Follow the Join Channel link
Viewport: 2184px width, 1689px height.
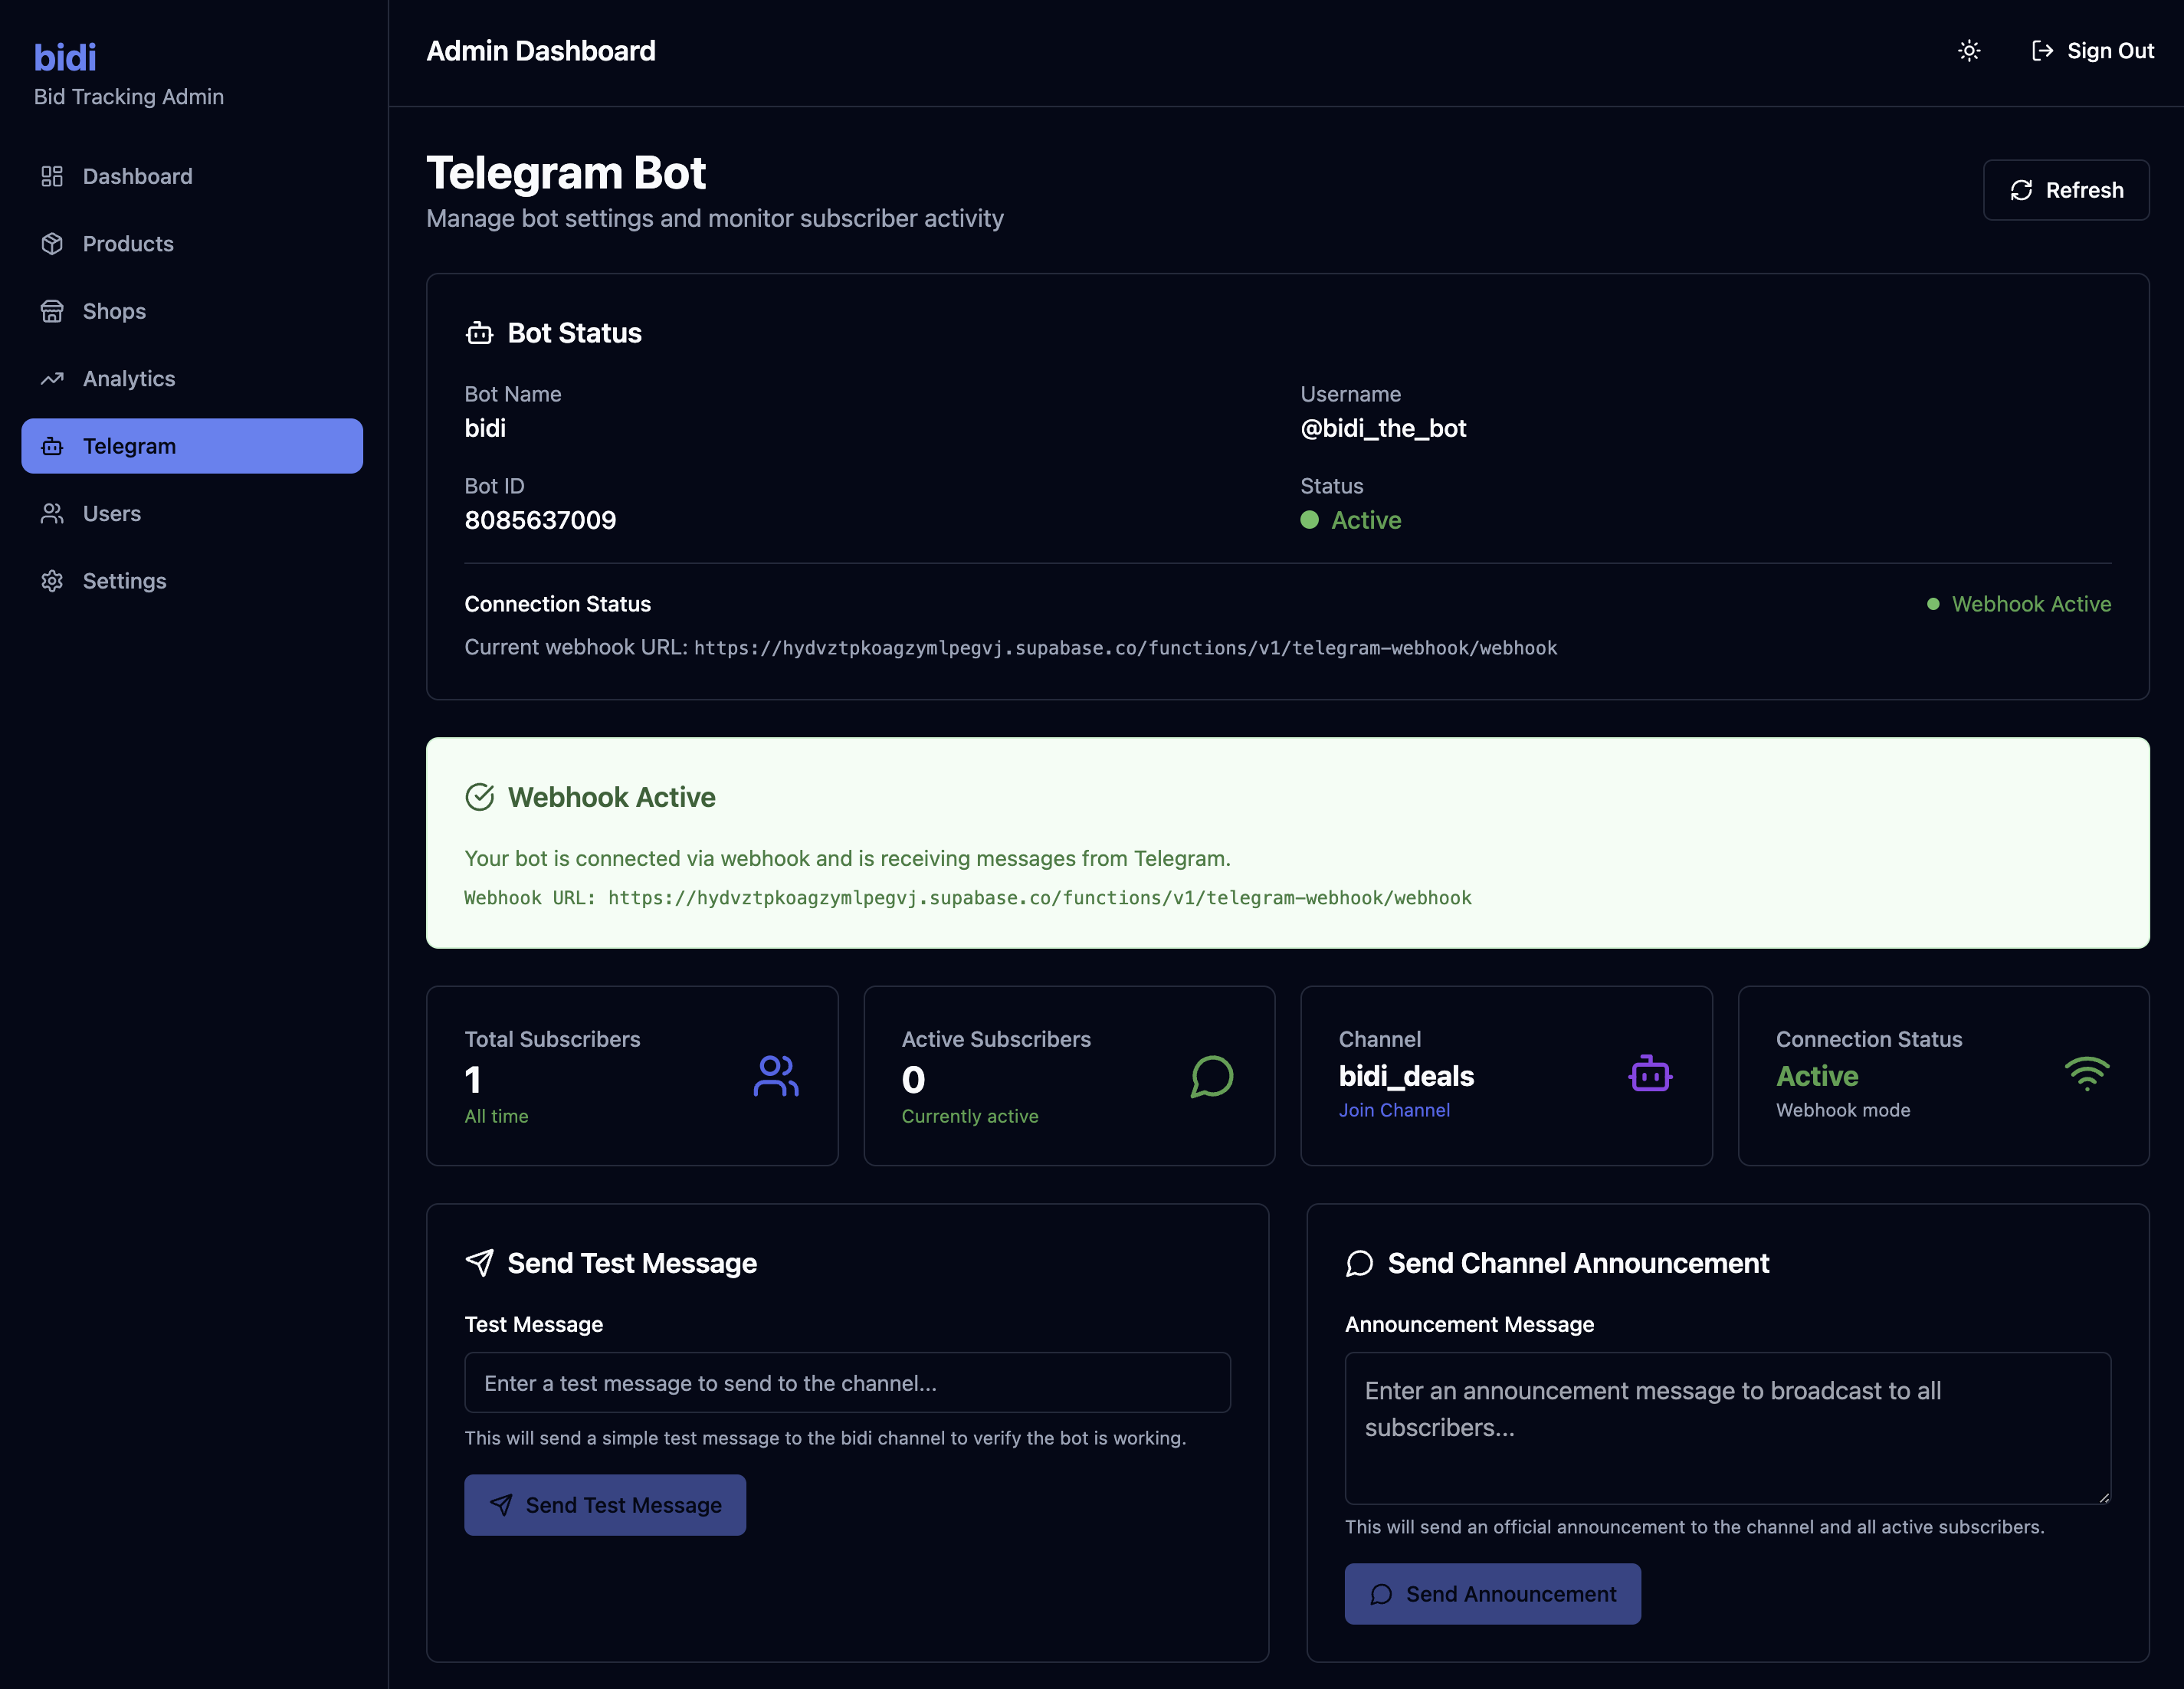point(1393,1110)
